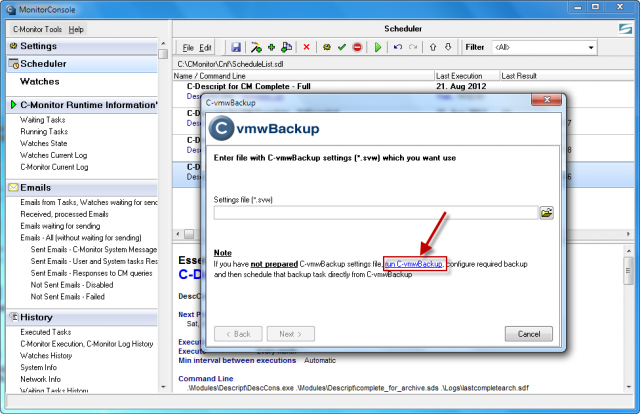Click the Settings file (*.svw) input field

tap(376, 213)
